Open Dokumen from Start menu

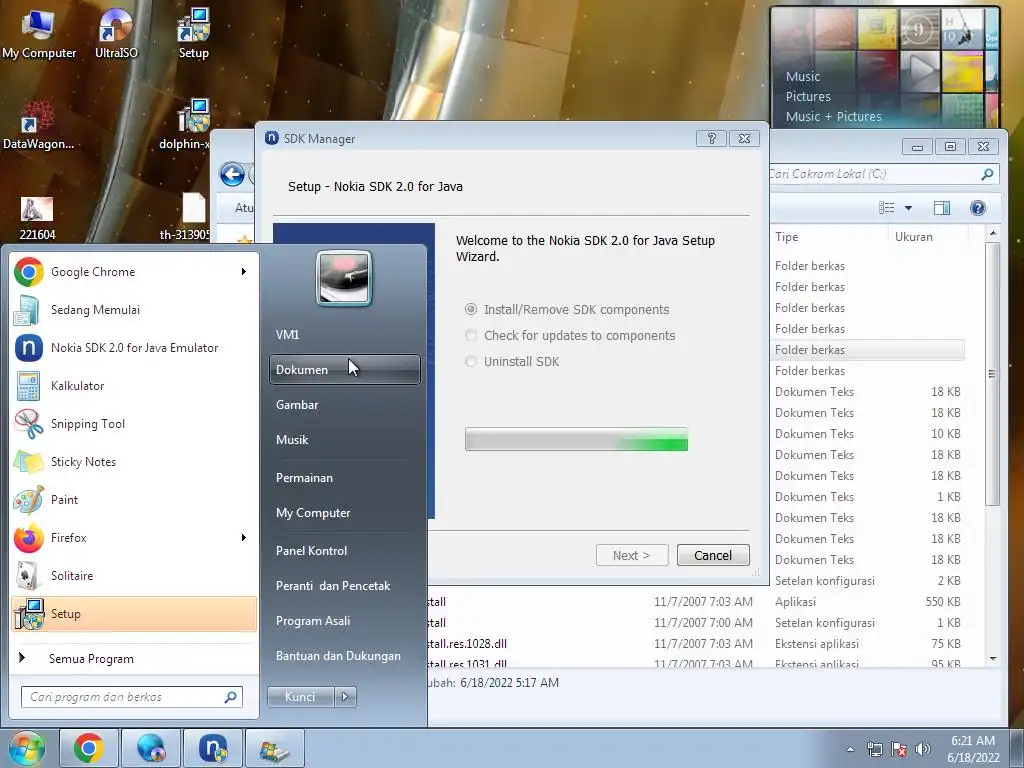pyautogui.click(x=344, y=370)
